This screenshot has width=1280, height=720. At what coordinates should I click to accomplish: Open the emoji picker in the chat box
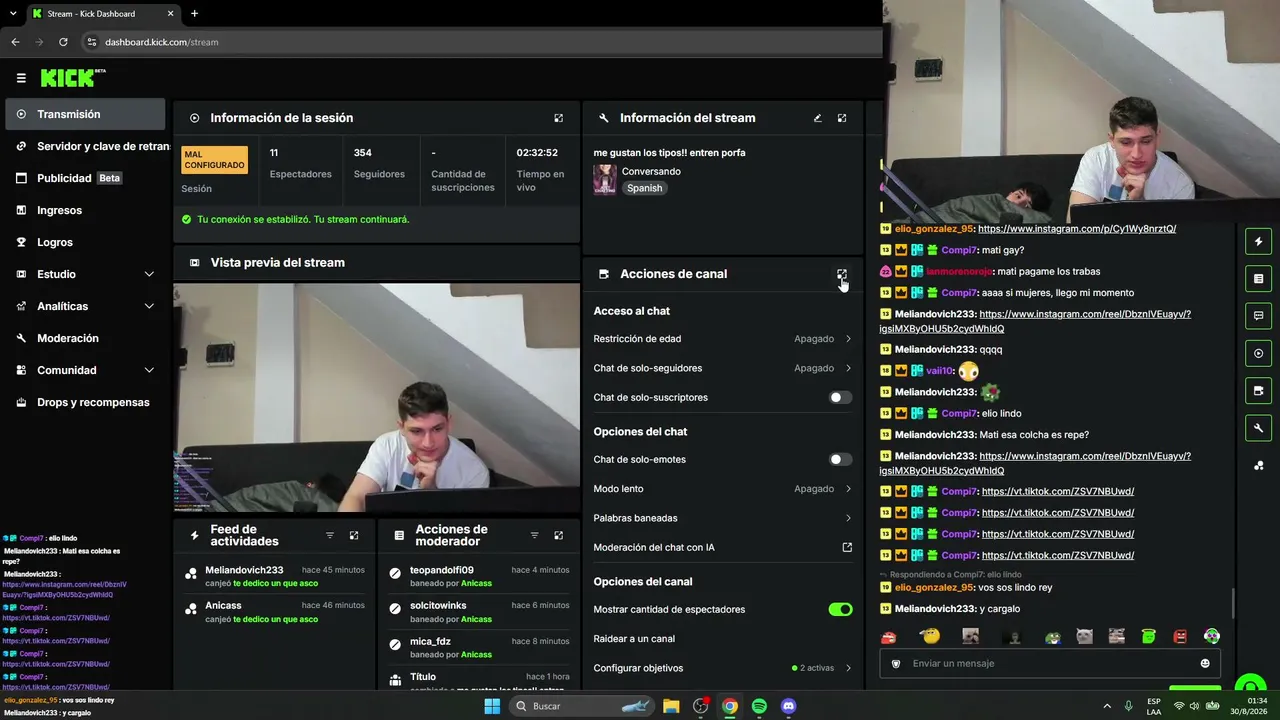coord(1205,663)
